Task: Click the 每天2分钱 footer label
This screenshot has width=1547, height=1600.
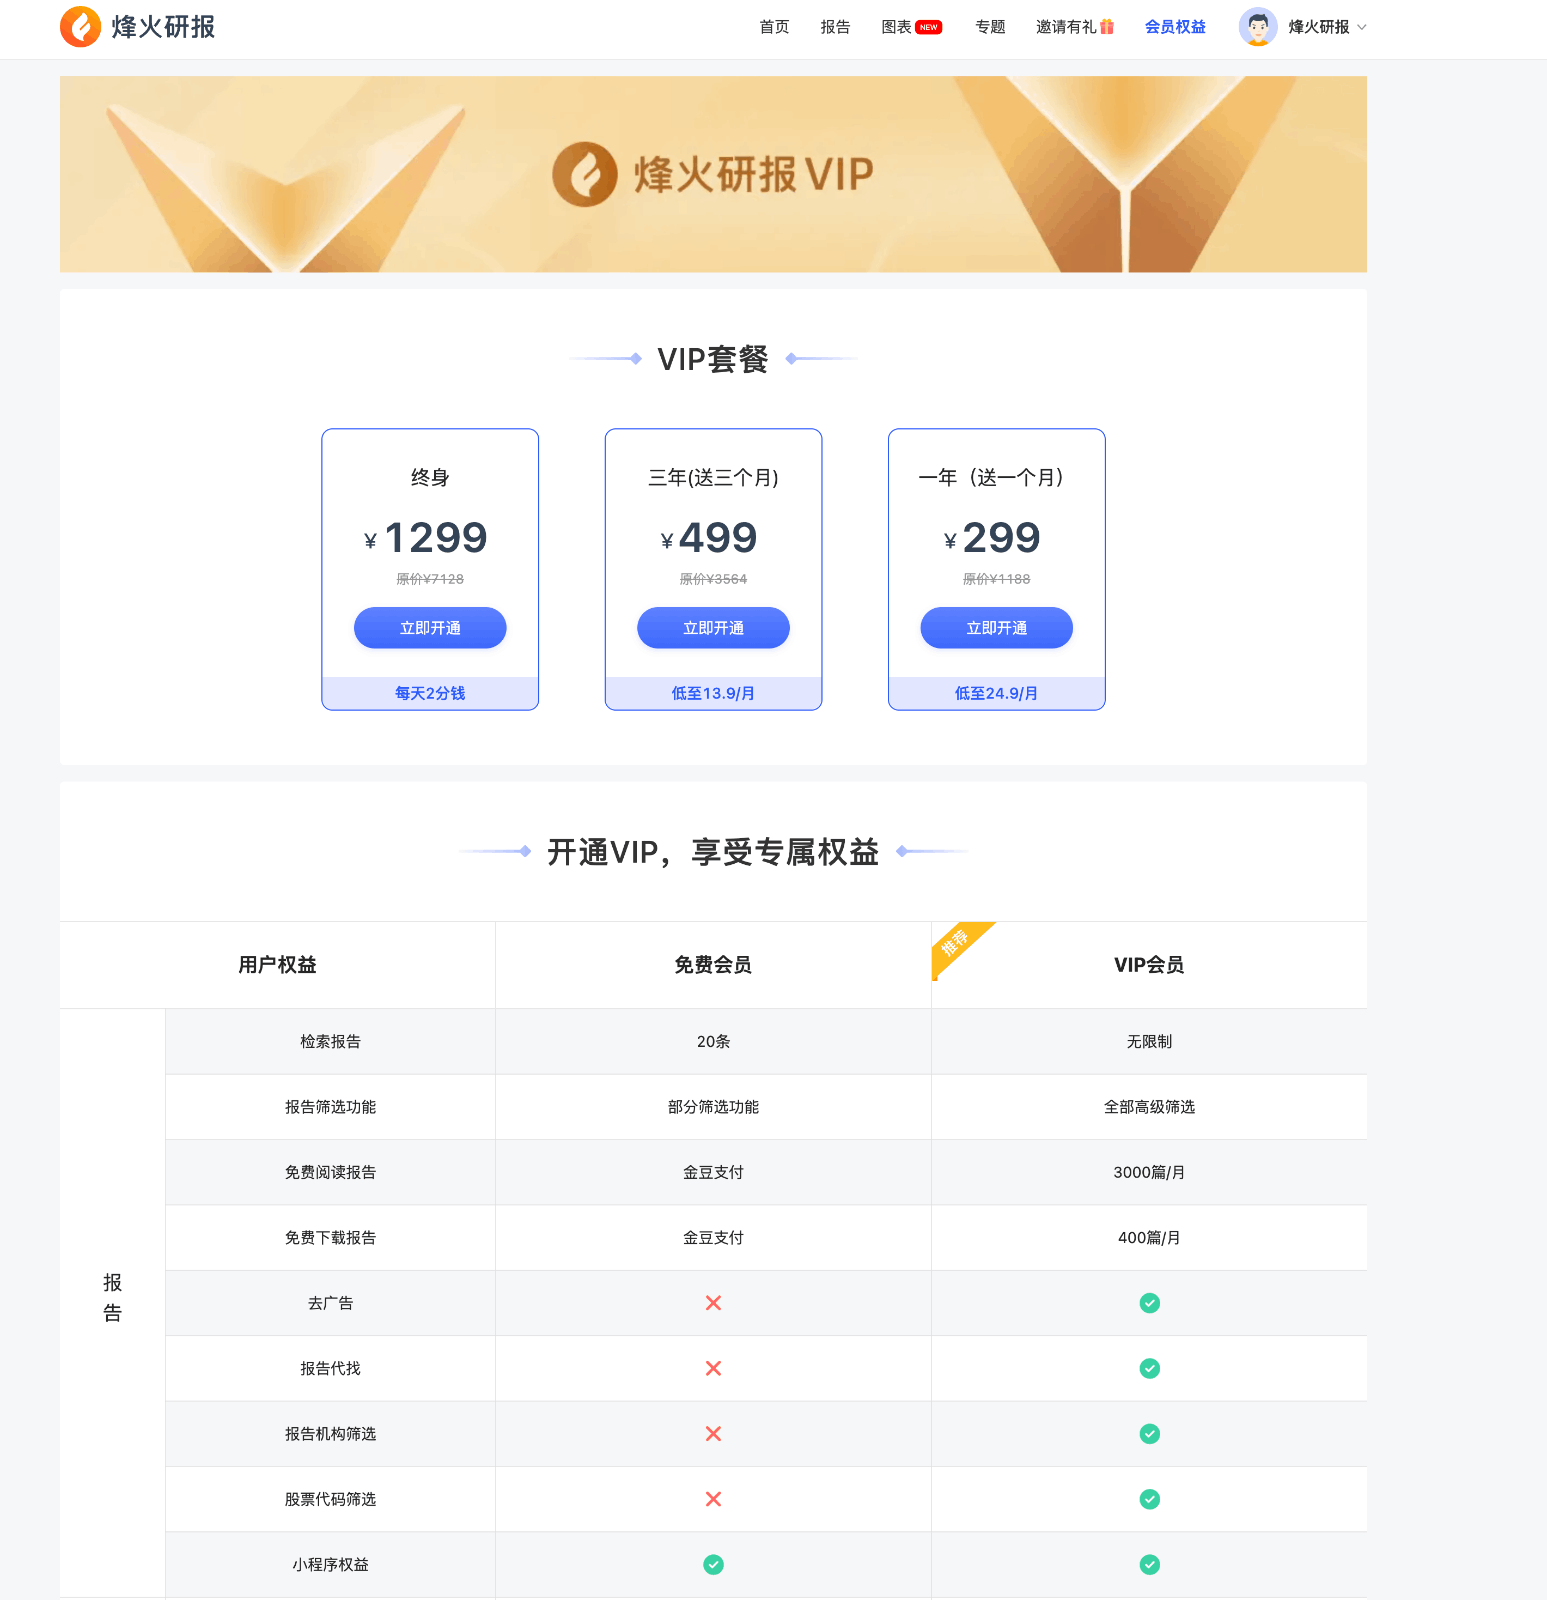Action: (430, 693)
